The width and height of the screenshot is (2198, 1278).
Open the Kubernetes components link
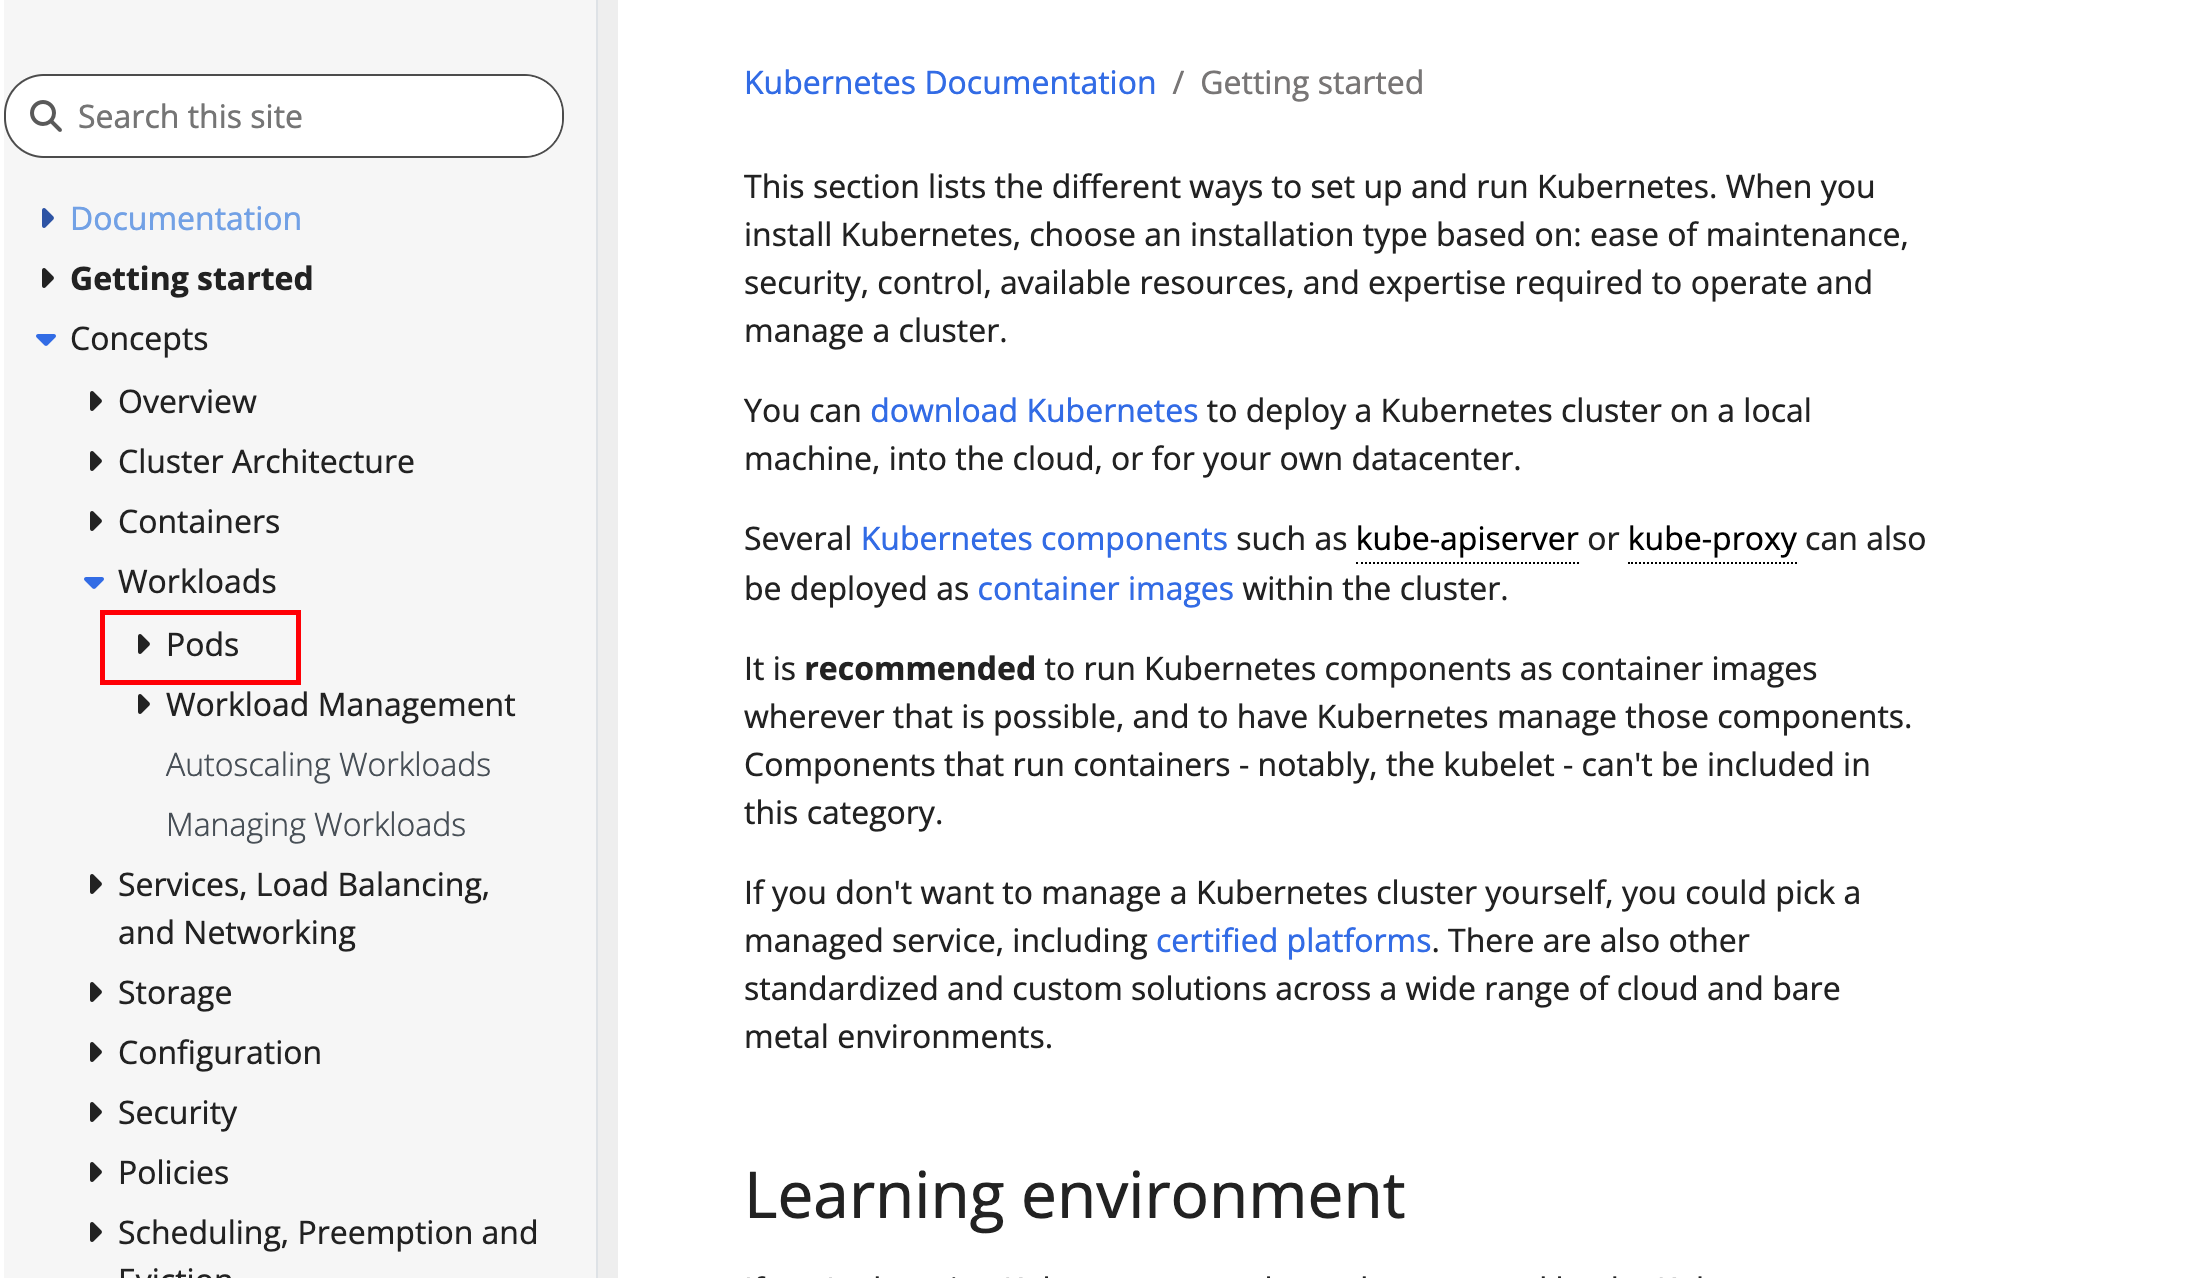pyautogui.click(x=1044, y=538)
